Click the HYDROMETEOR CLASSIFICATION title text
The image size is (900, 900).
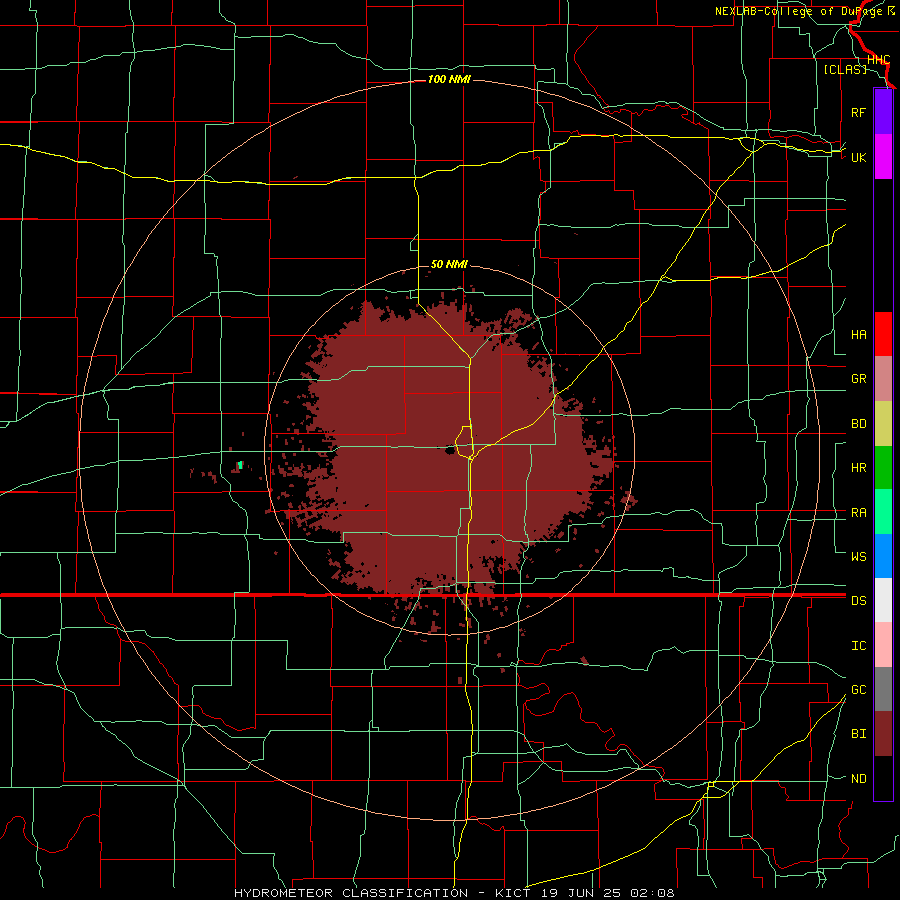point(351,893)
